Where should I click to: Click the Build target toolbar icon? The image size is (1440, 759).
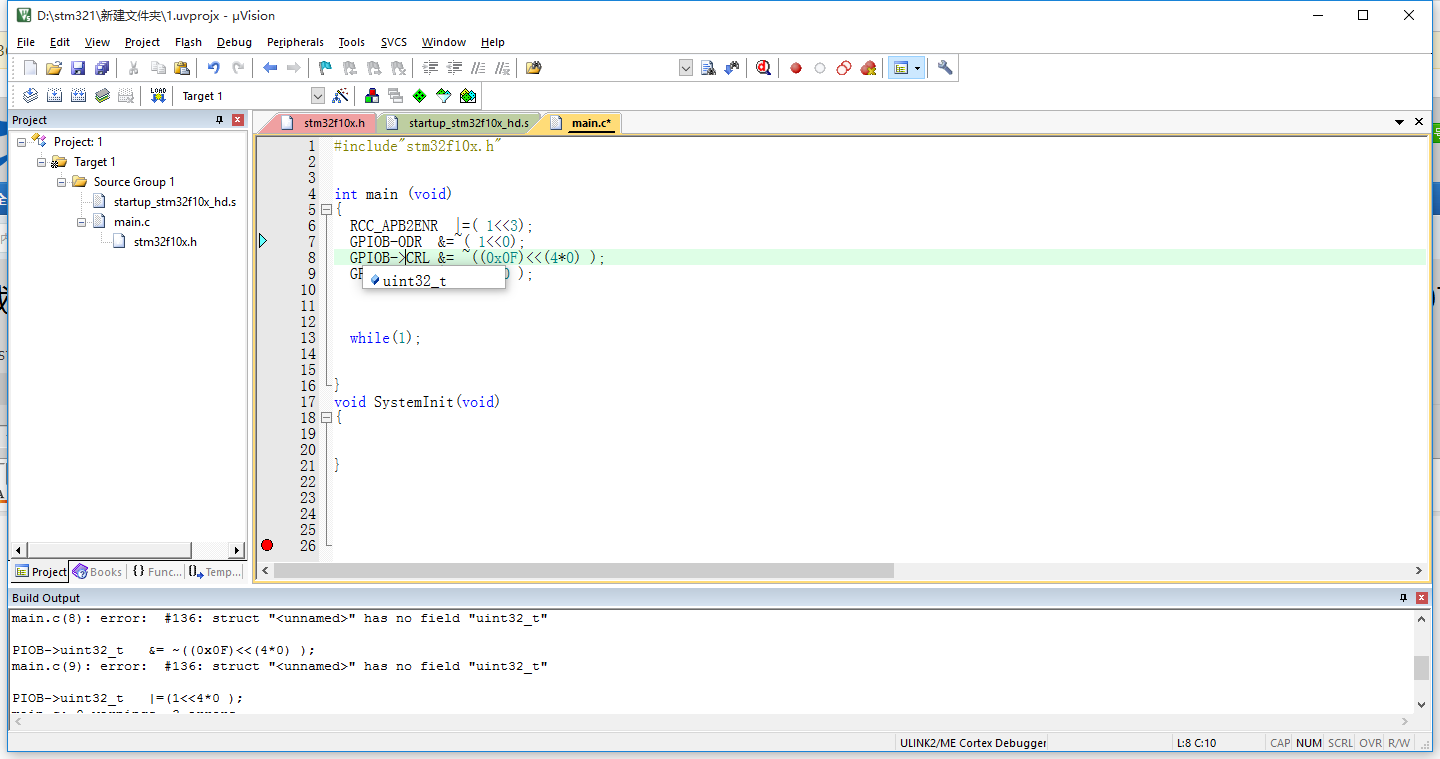tap(54, 96)
